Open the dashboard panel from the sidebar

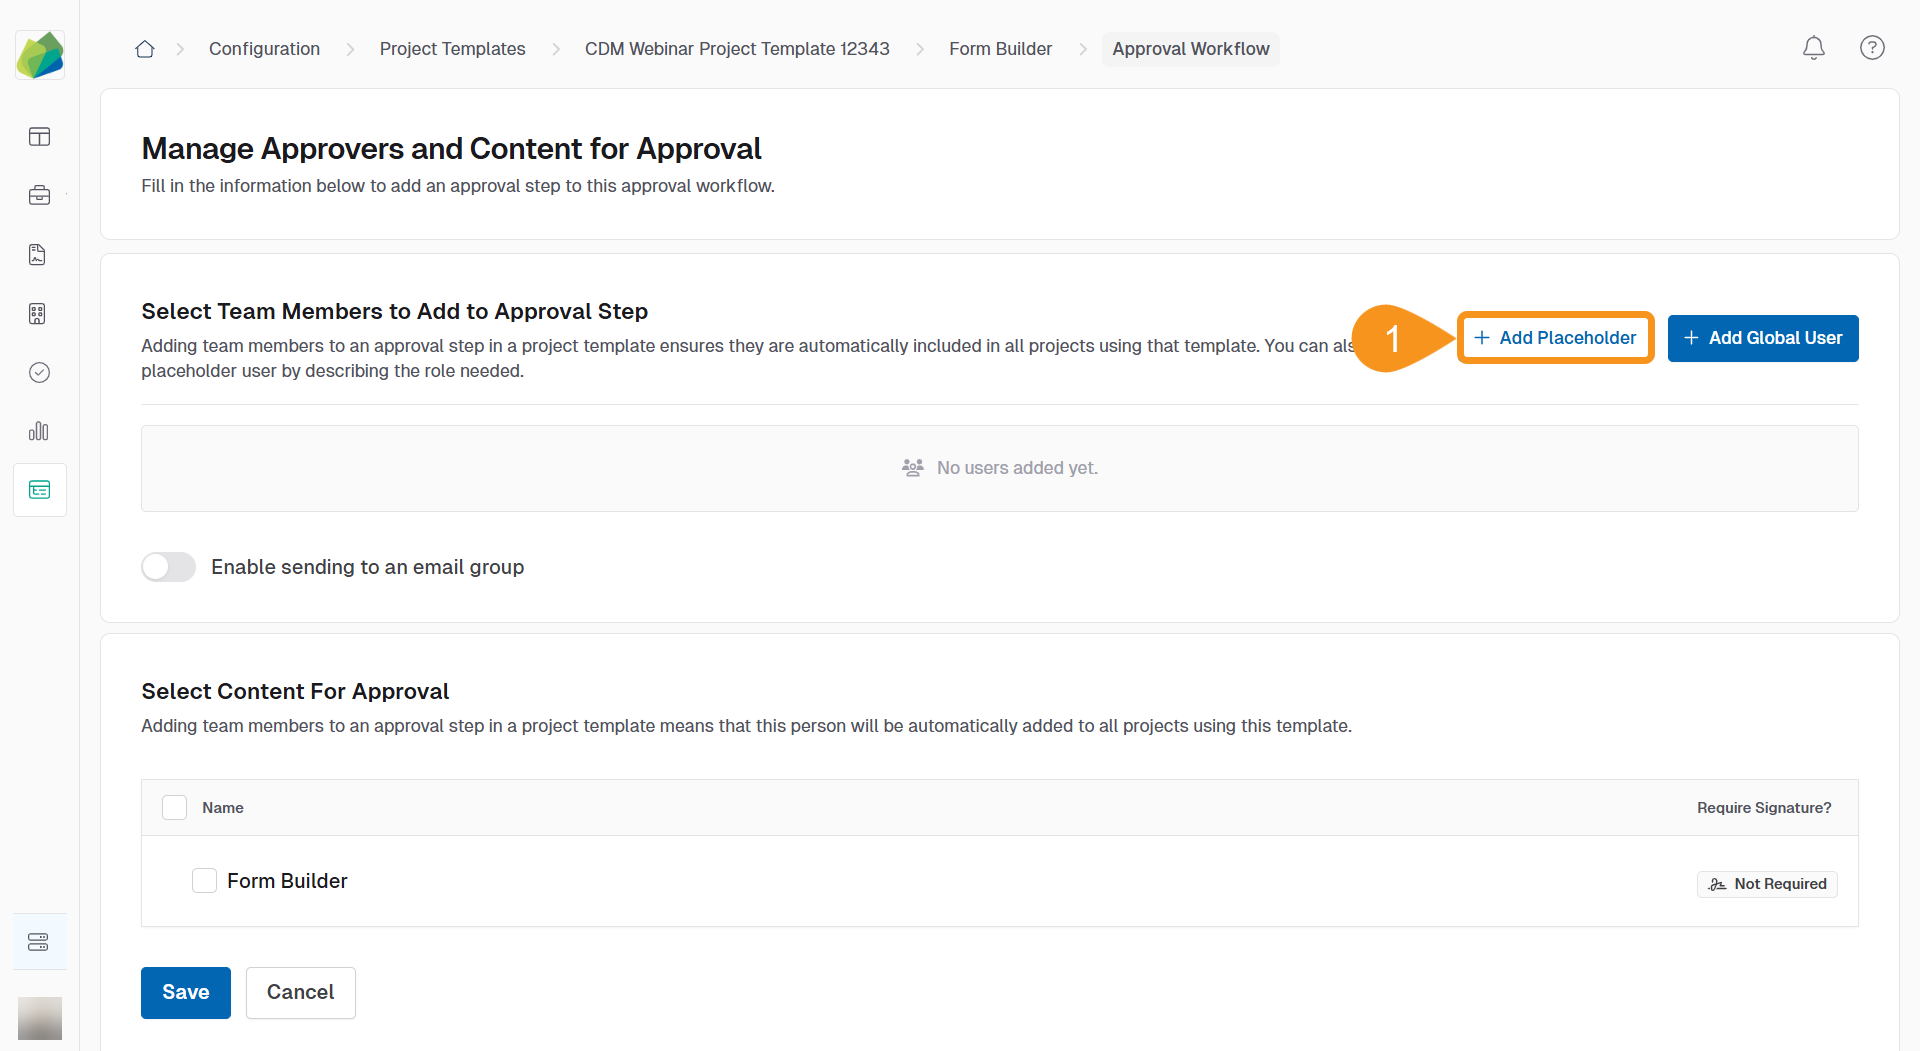pos(39,137)
